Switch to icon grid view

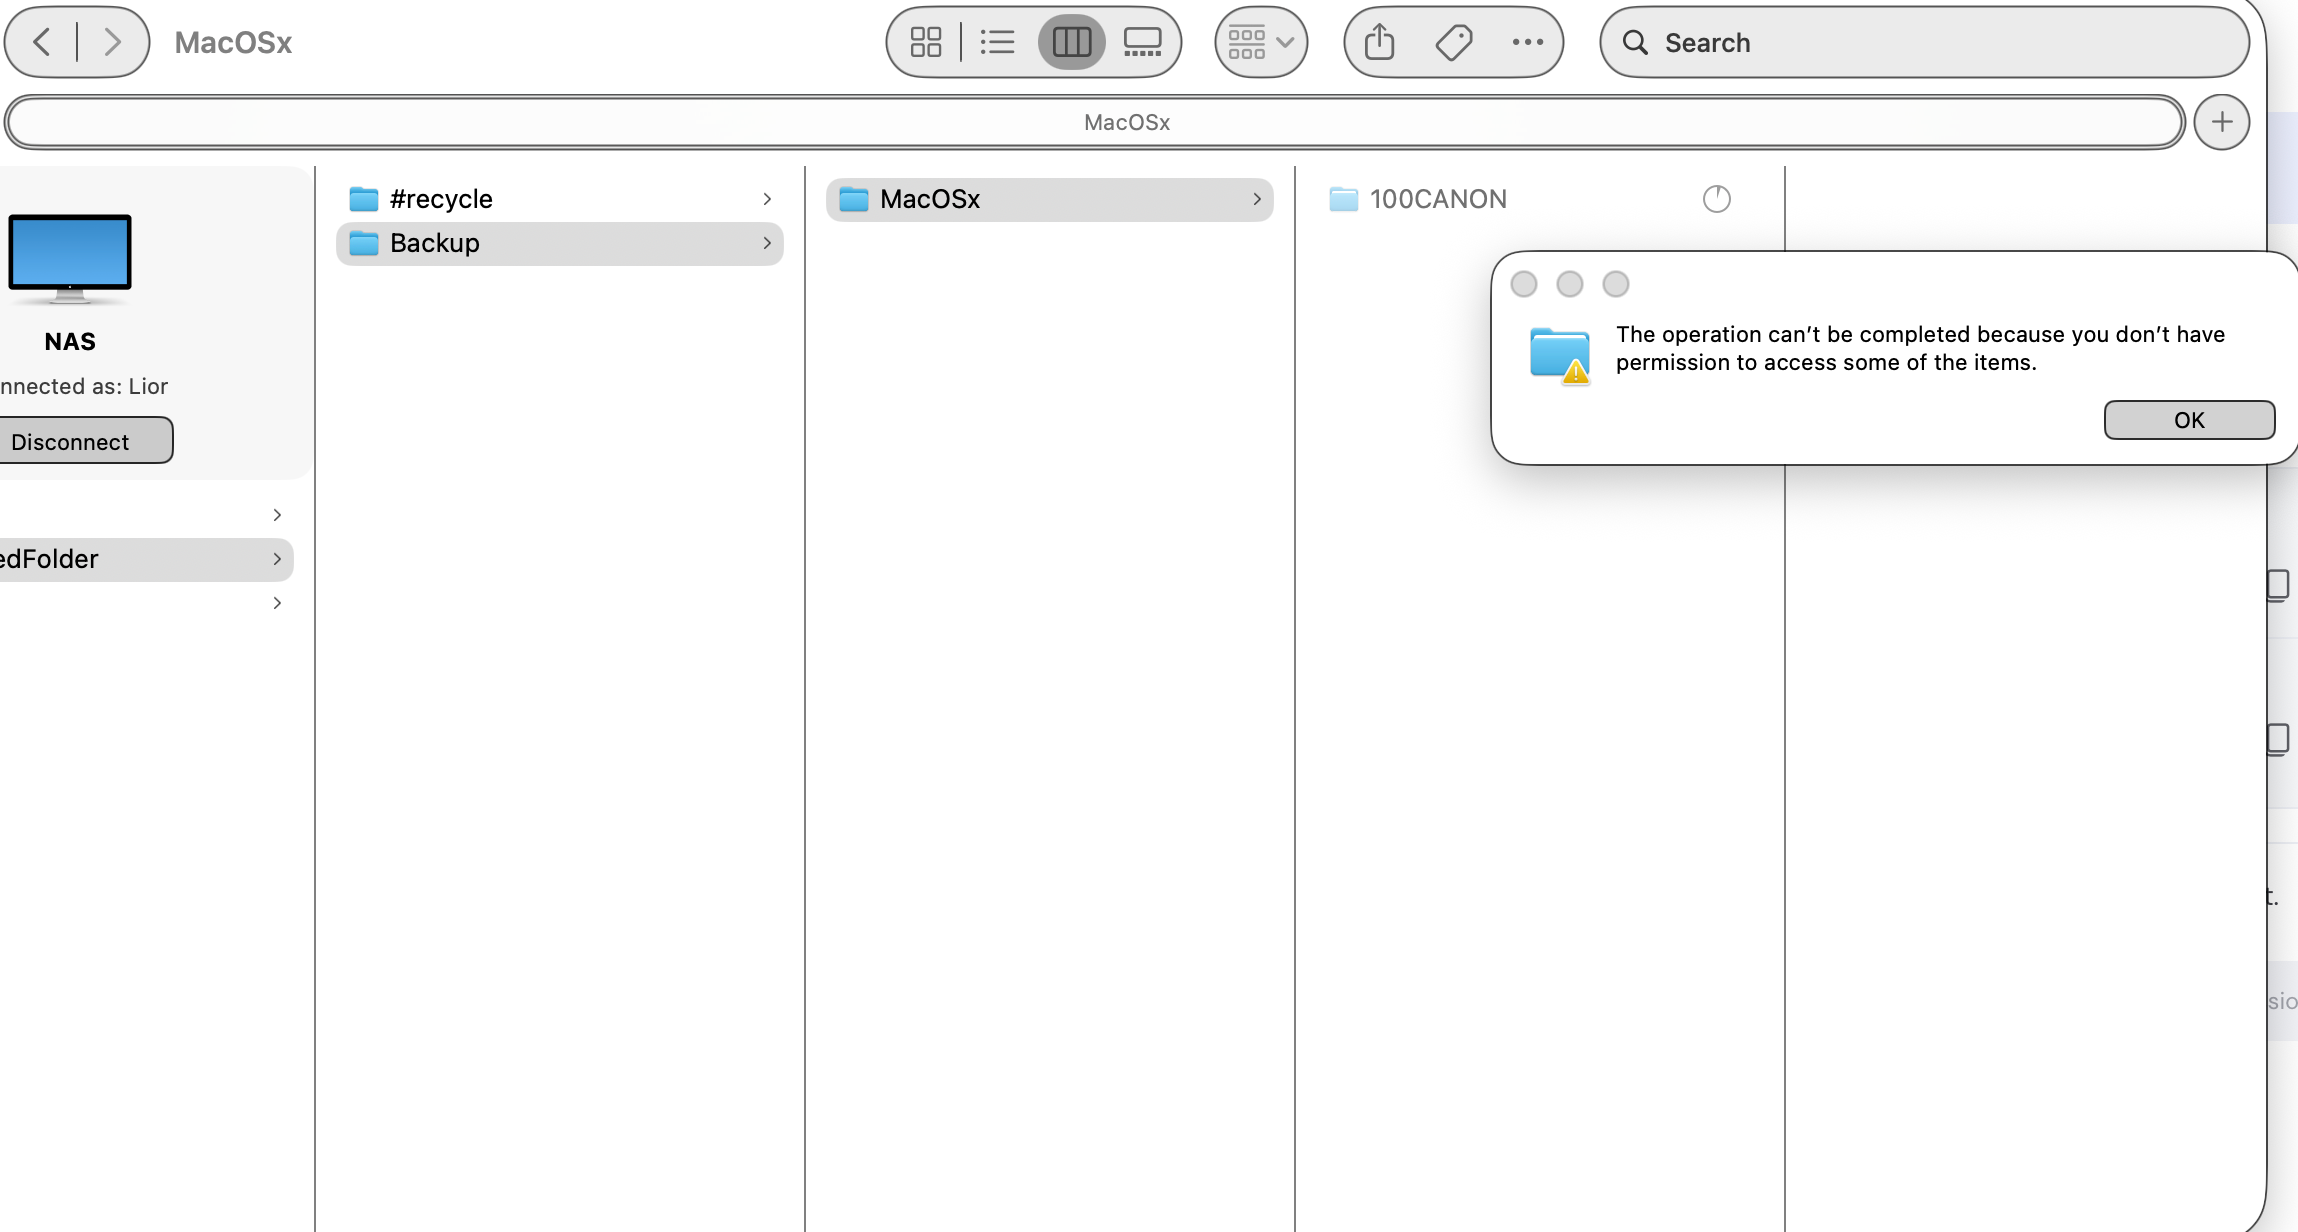pos(925,42)
